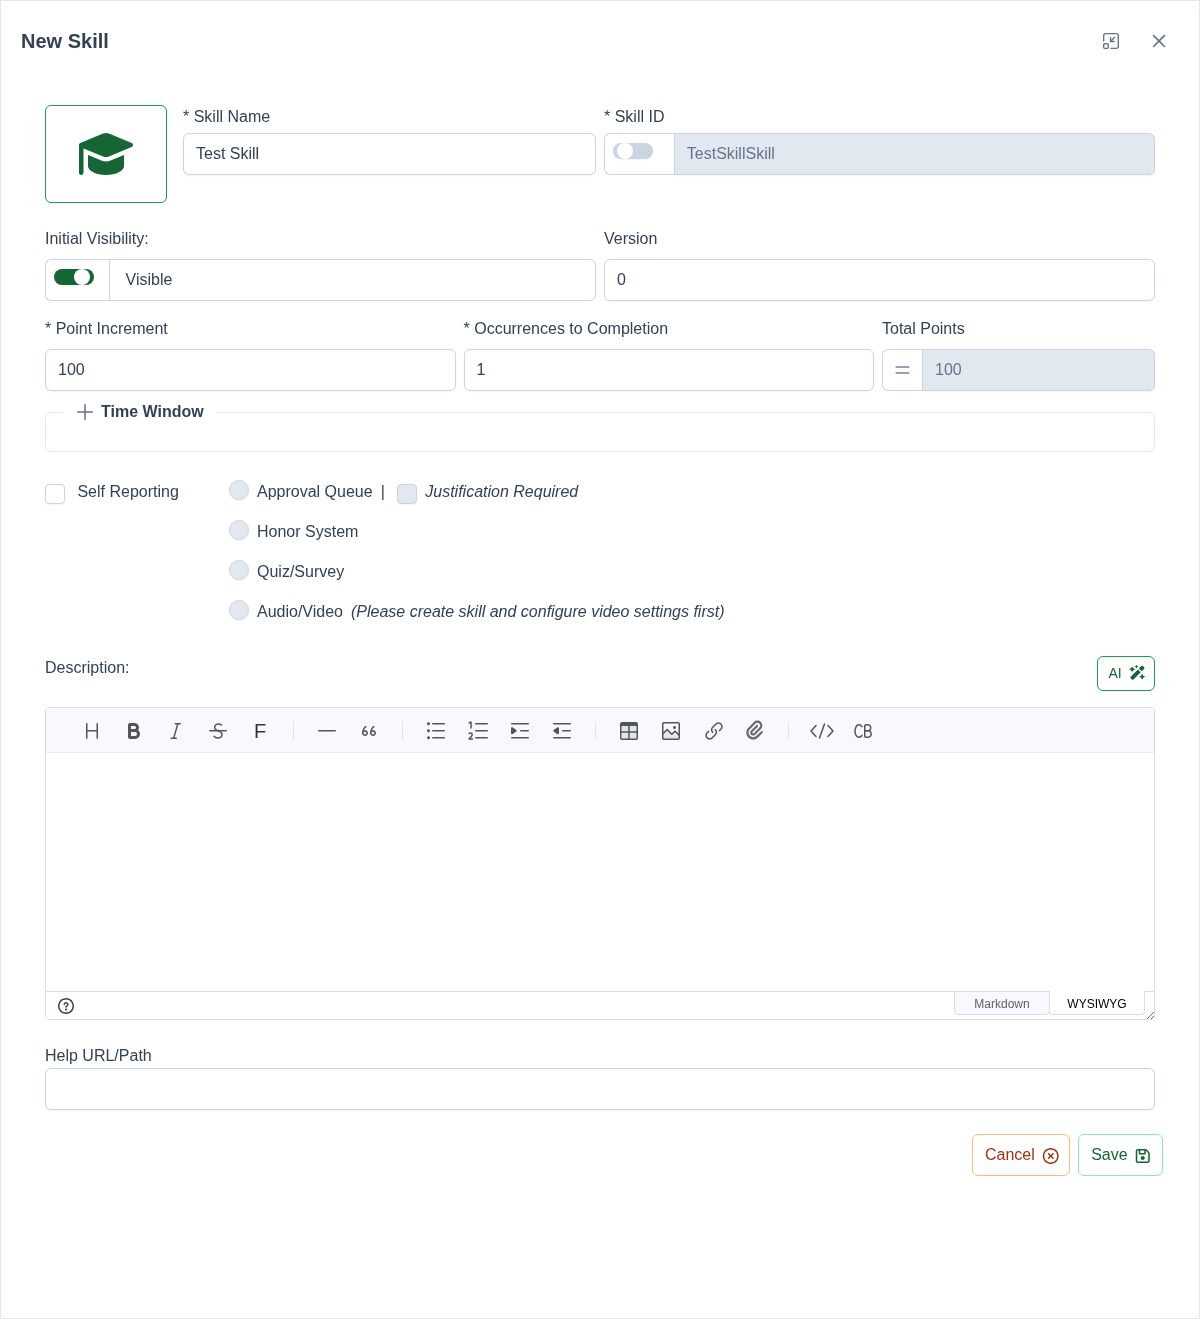The image size is (1200, 1319).
Task: Click the graduation cap skill icon
Action: tap(106, 154)
